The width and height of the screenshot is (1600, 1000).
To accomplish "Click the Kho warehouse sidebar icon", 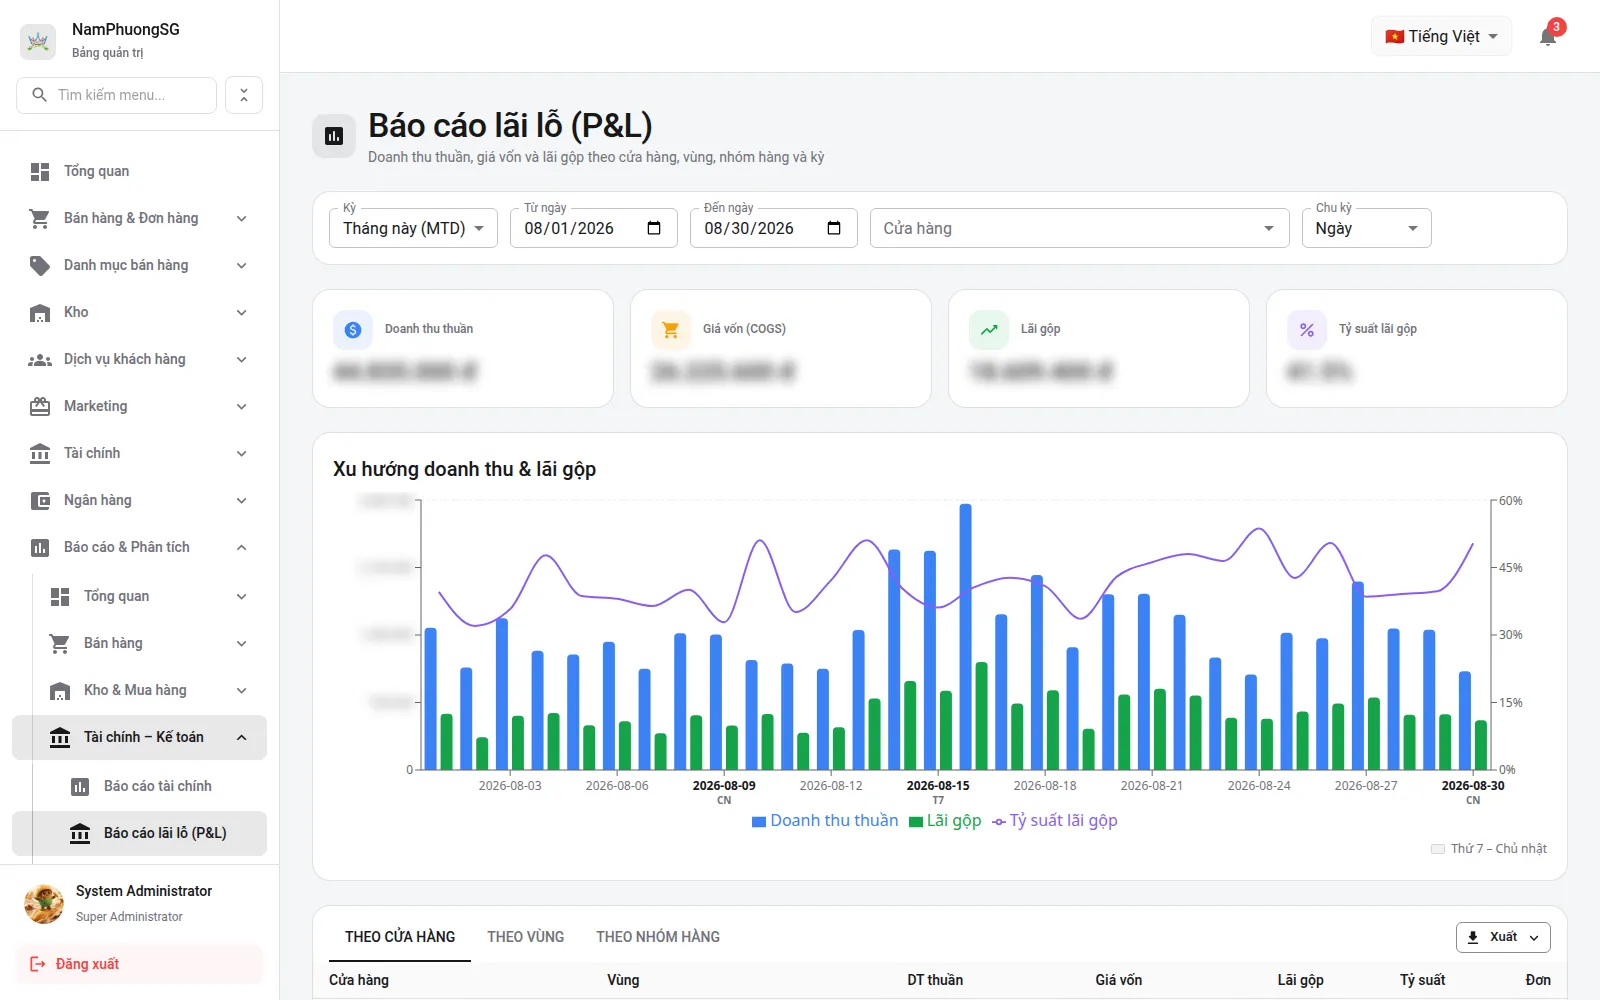I will click(x=40, y=312).
